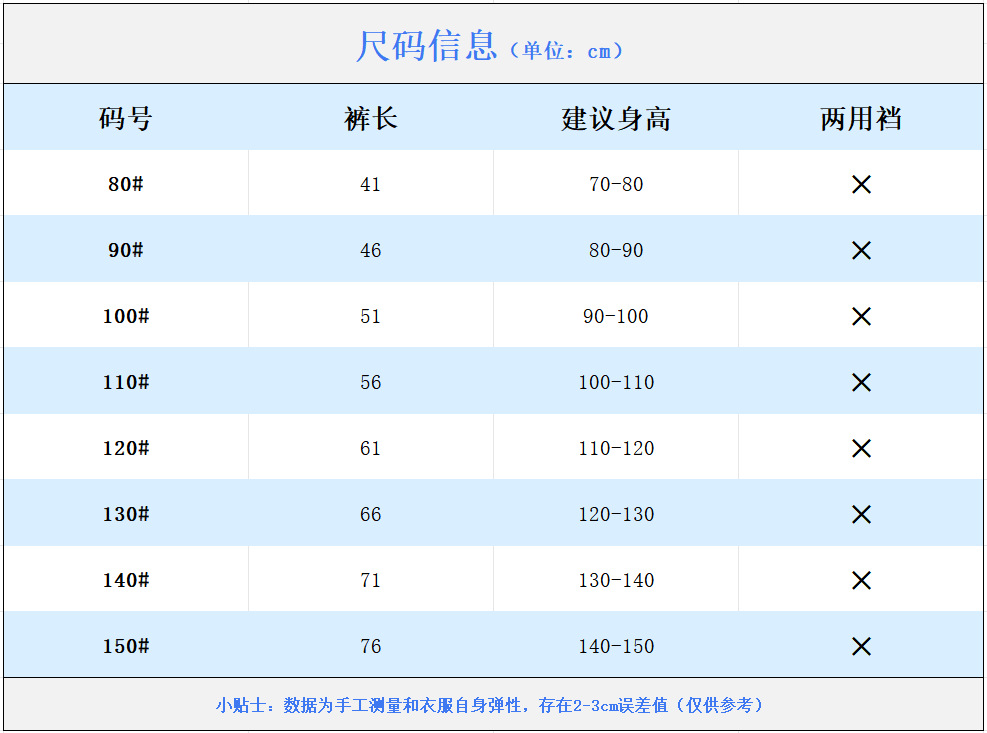Click pants length value 51
Viewport: 987px width, 733px height.
370,316
